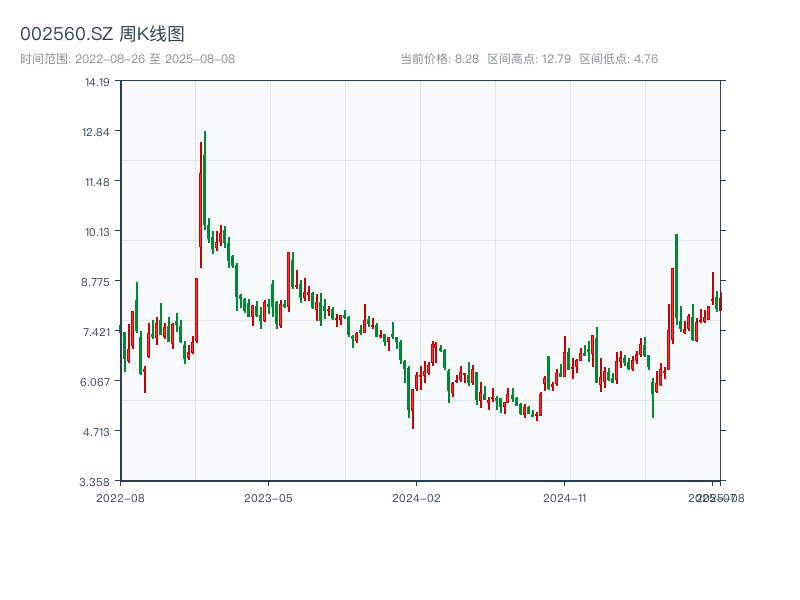Click the x-axis label 2024-02
Viewport: 800px width, 600px height.
(416, 498)
